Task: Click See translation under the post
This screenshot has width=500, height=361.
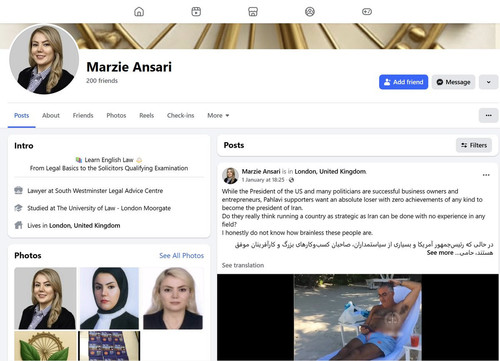Action: 243,265
